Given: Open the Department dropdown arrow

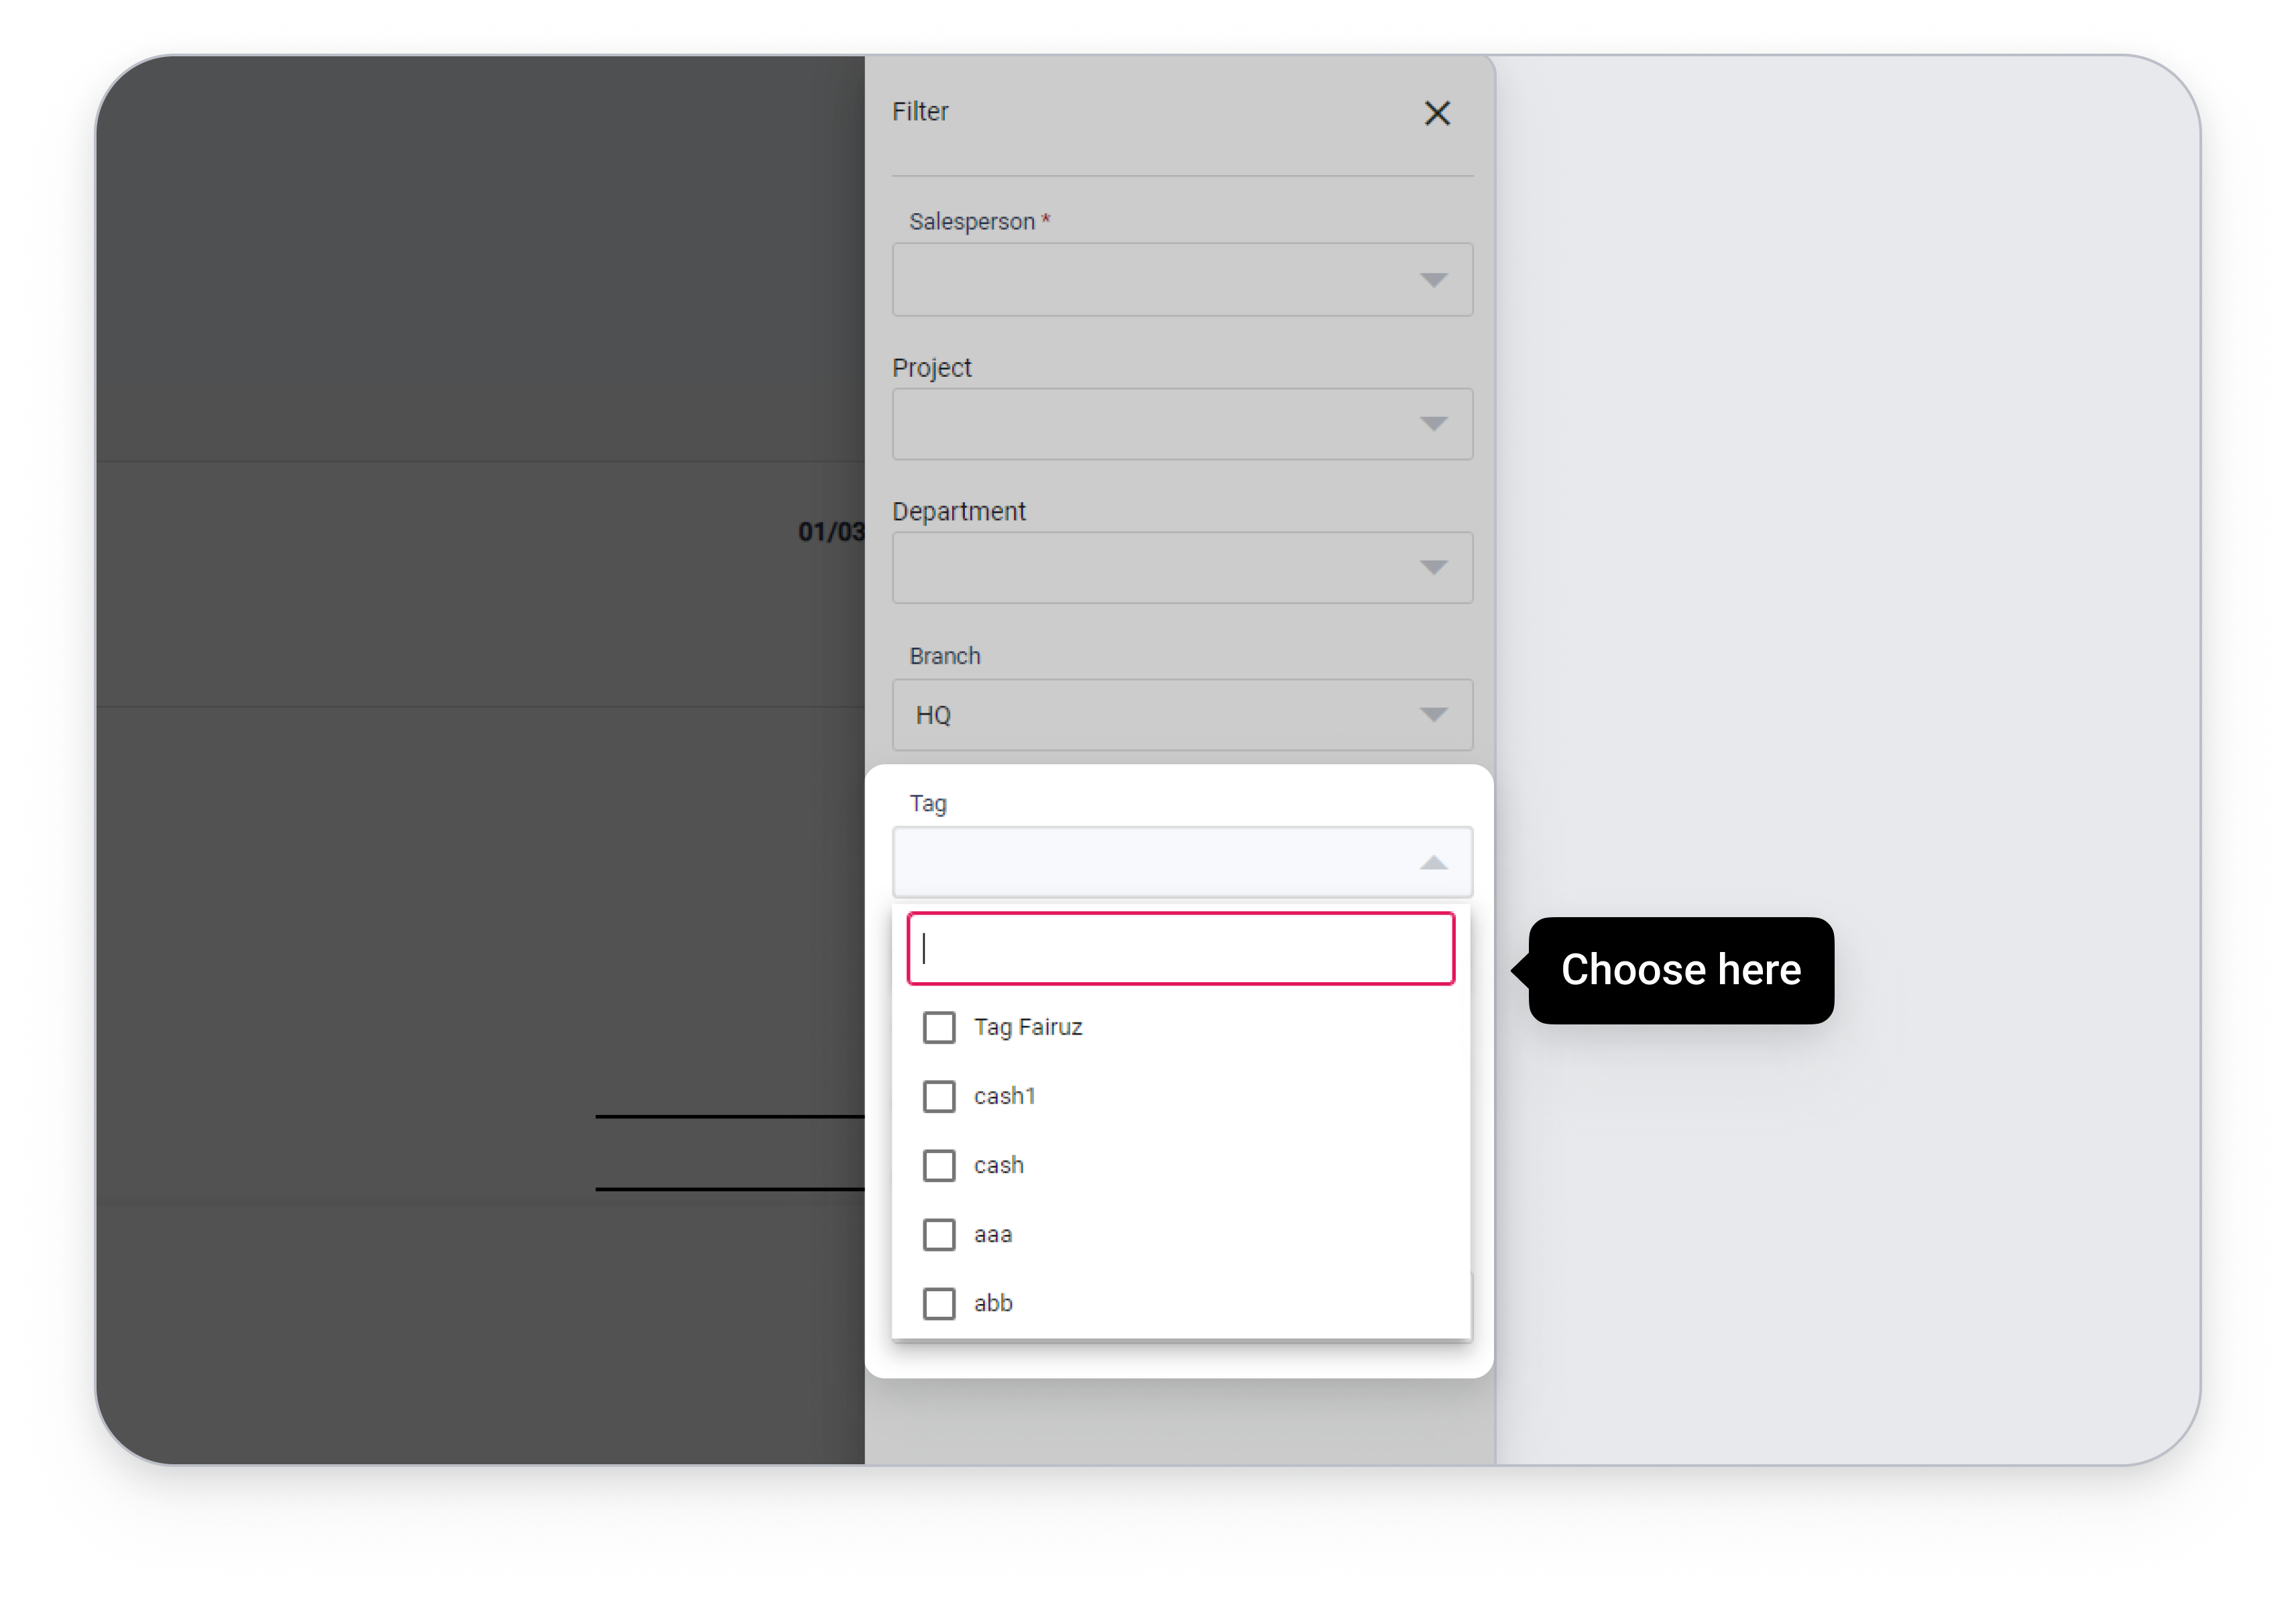Looking at the screenshot, I should (1433, 567).
